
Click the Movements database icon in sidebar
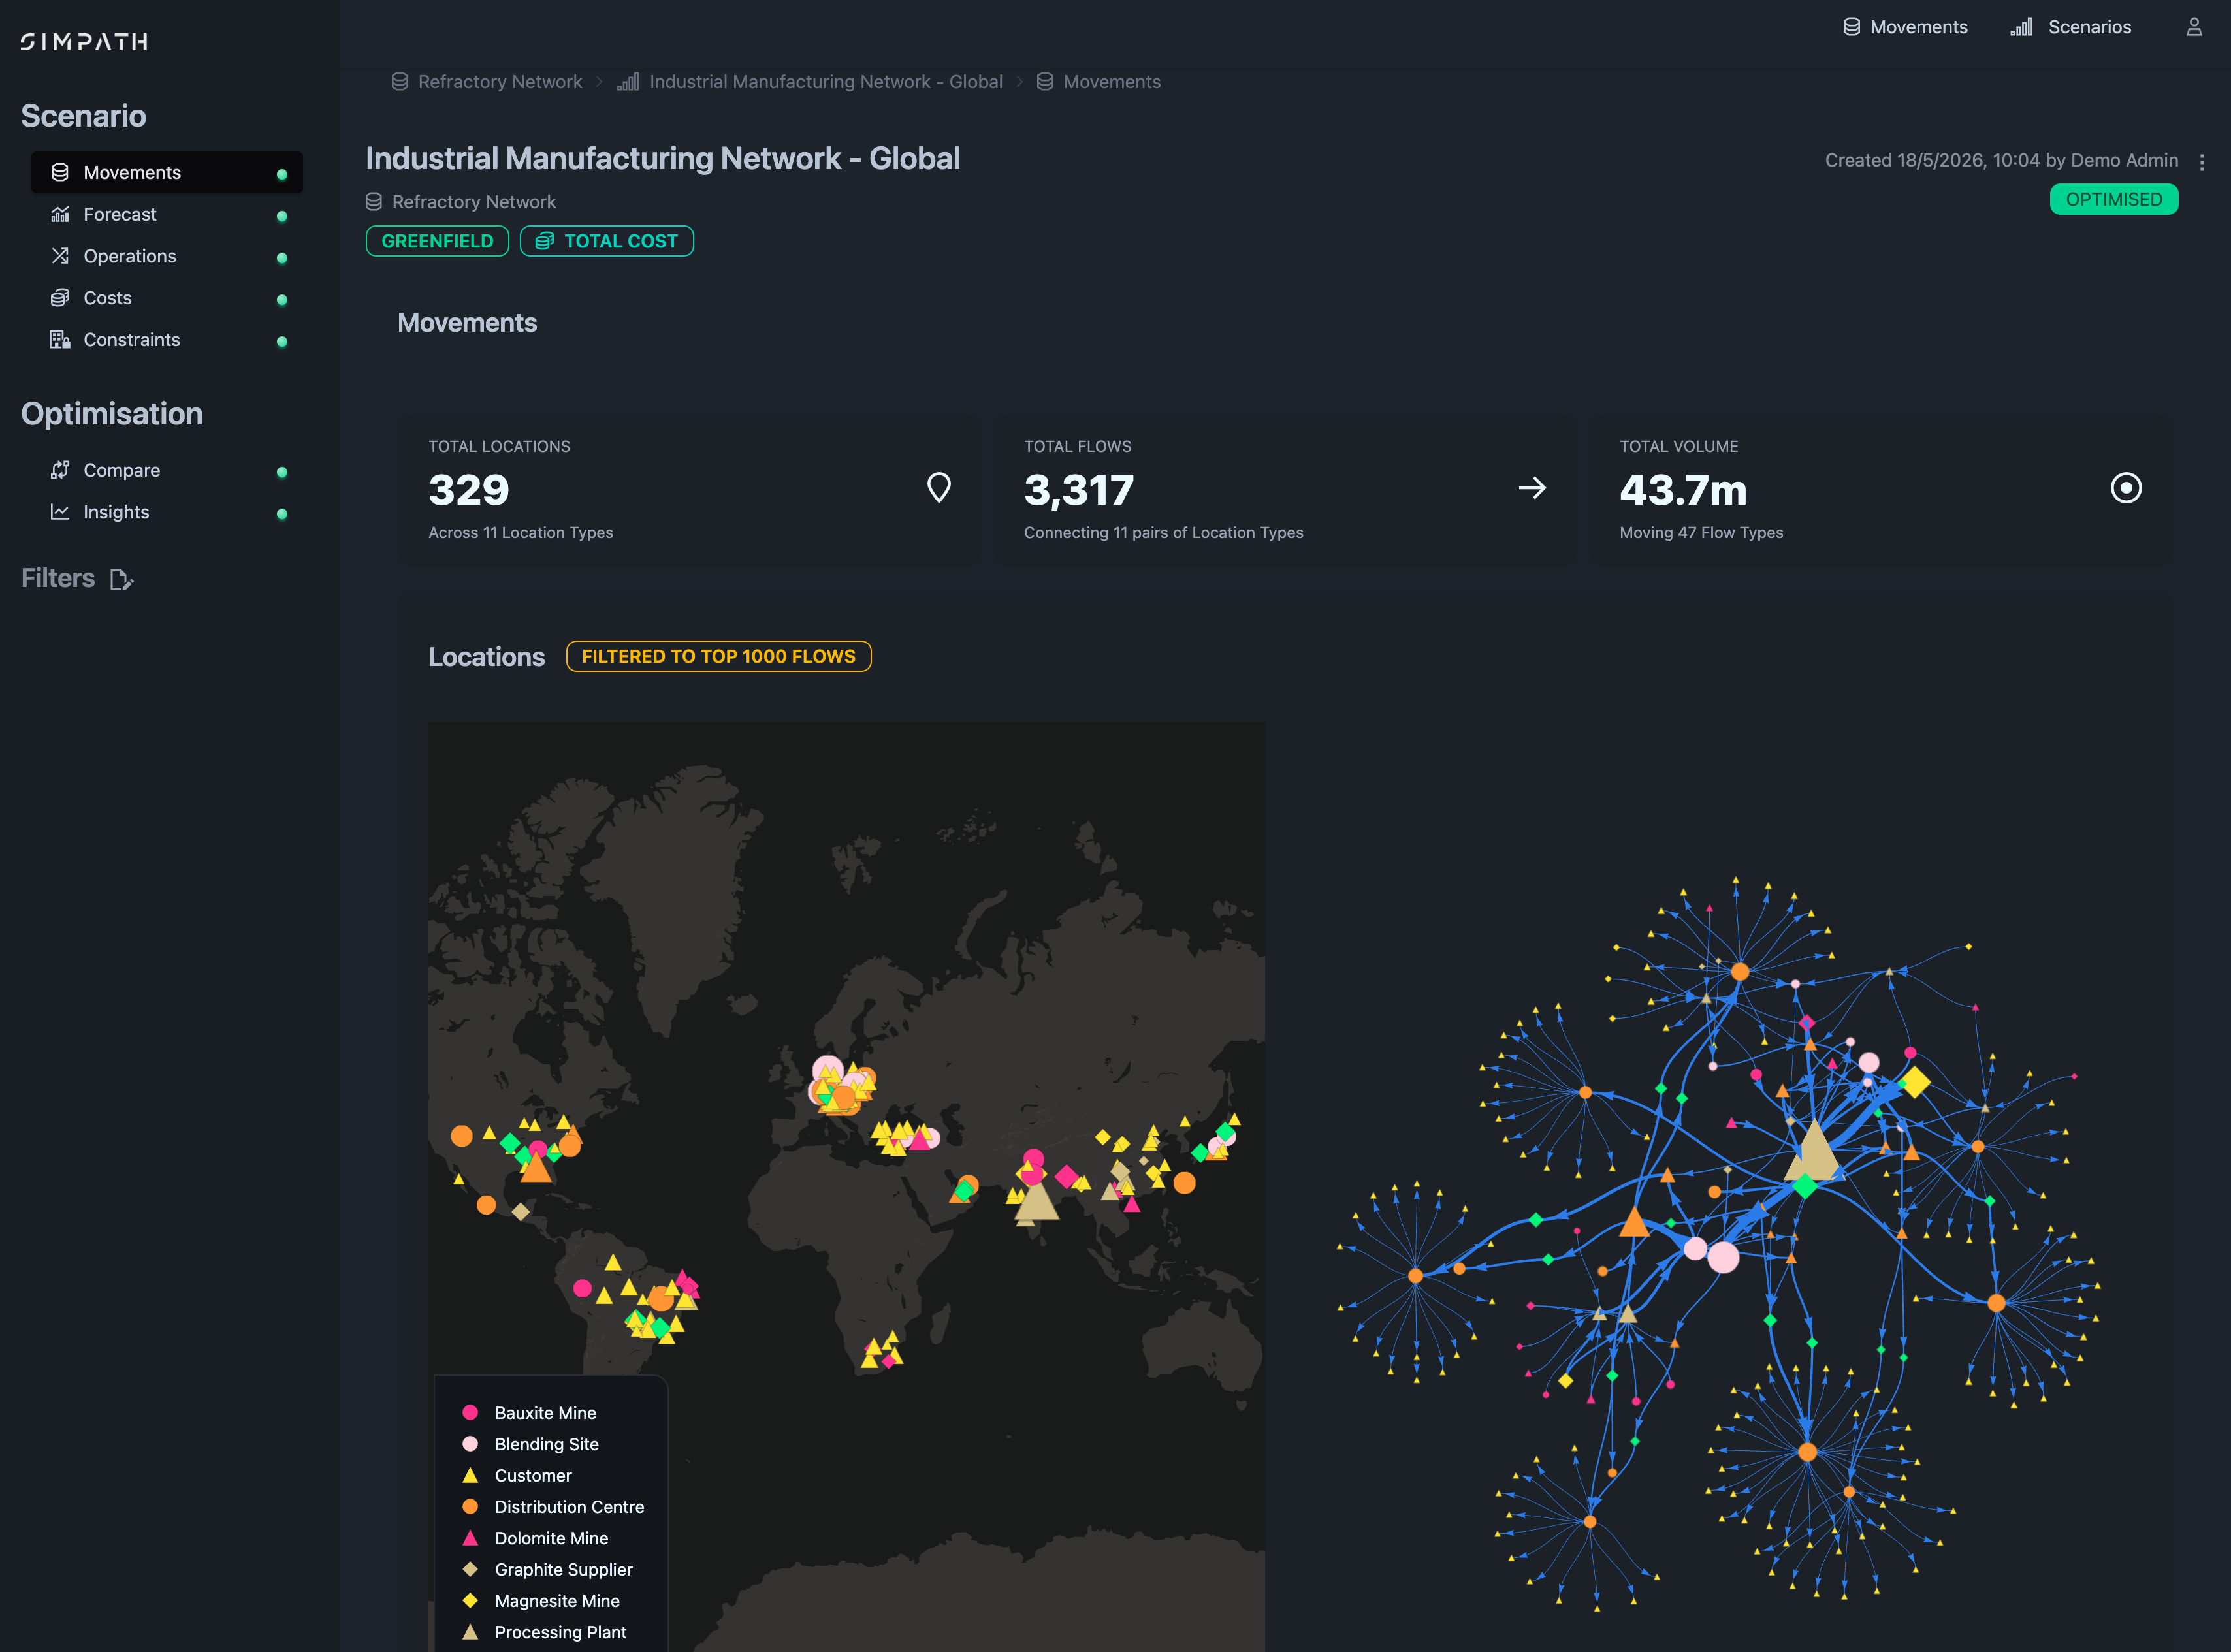coord(60,172)
